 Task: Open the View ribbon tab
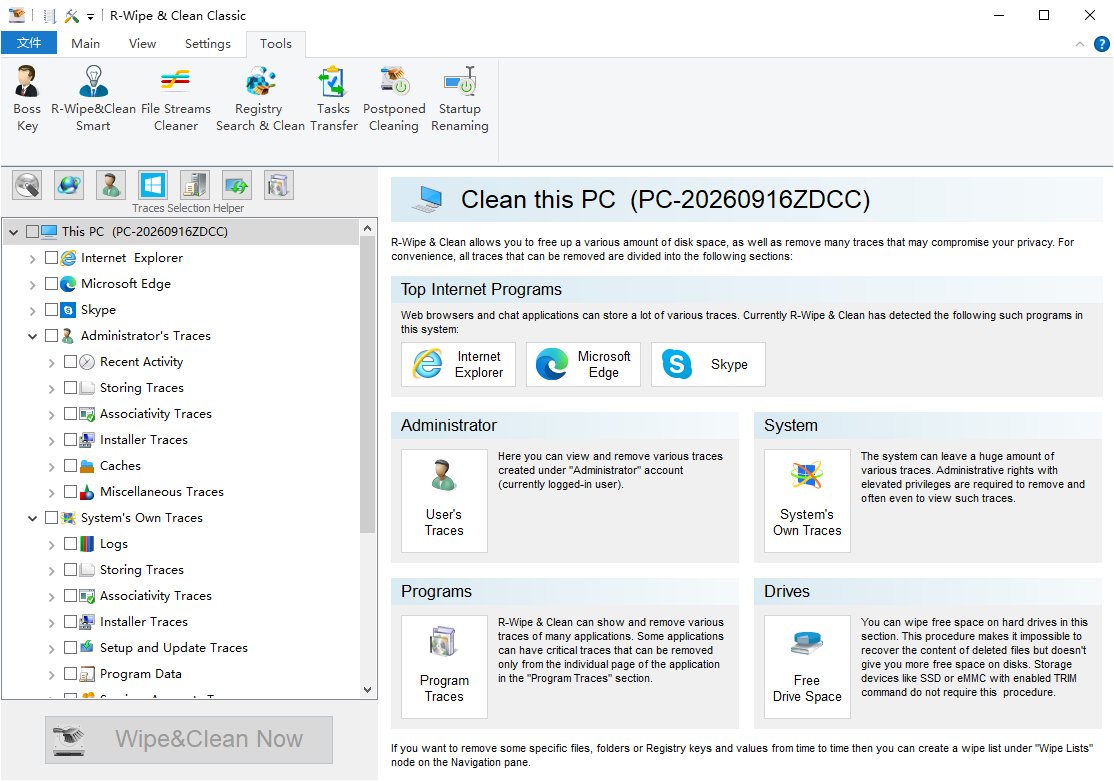142,43
